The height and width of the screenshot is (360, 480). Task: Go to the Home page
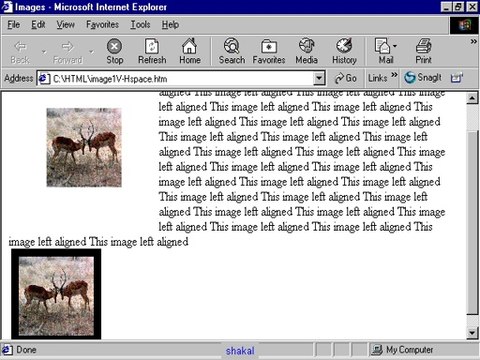pyautogui.click(x=190, y=52)
